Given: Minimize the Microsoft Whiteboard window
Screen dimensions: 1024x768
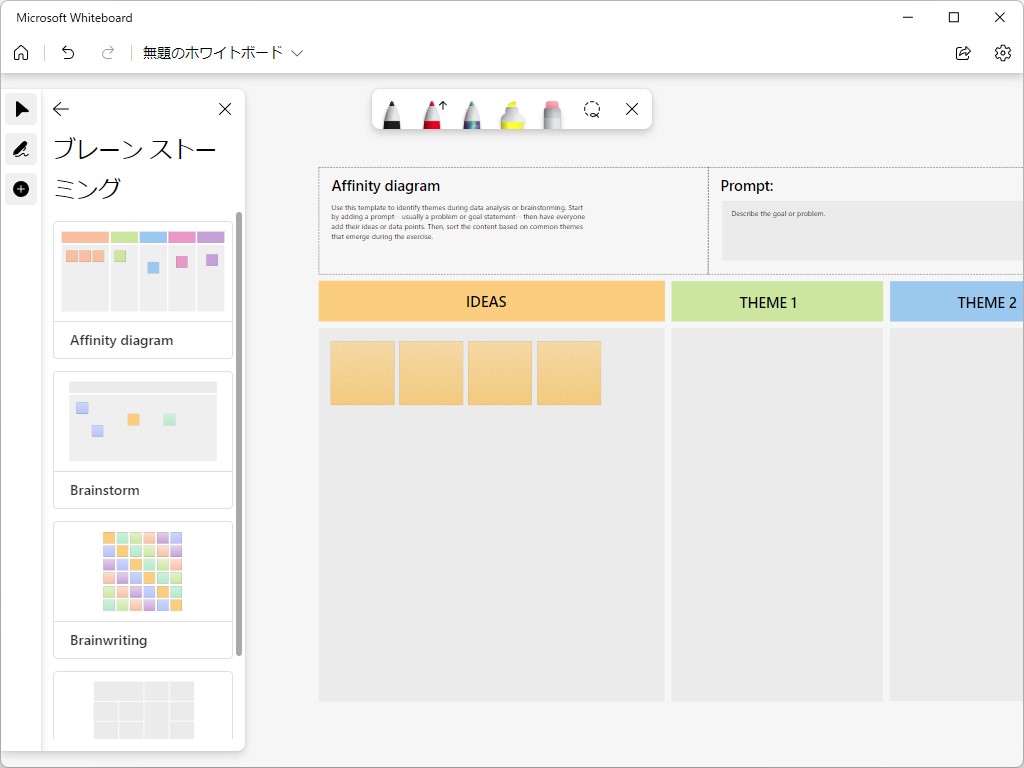Looking at the screenshot, I should click(x=908, y=18).
